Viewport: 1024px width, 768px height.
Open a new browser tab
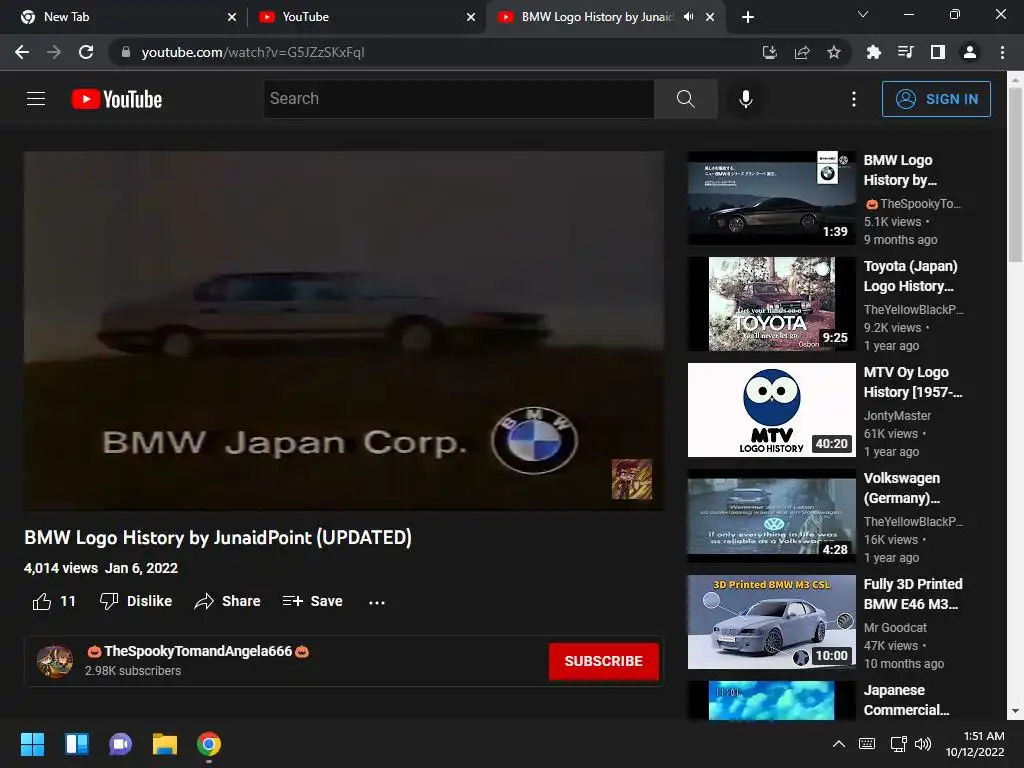tap(748, 17)
